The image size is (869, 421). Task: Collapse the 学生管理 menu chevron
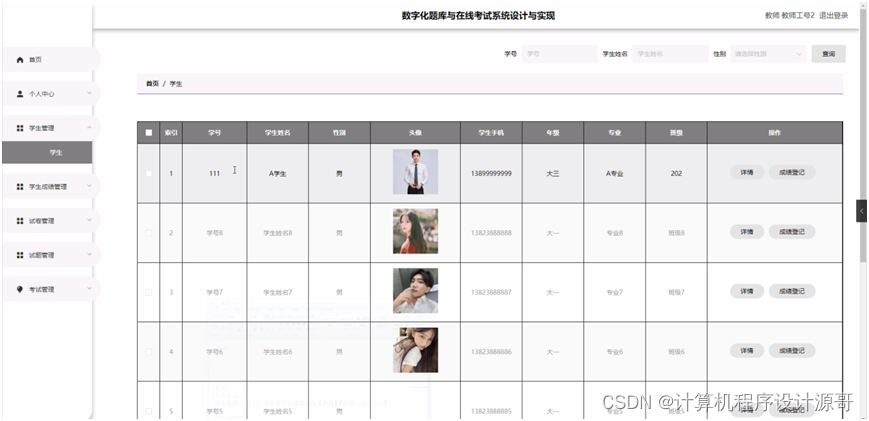89,127
